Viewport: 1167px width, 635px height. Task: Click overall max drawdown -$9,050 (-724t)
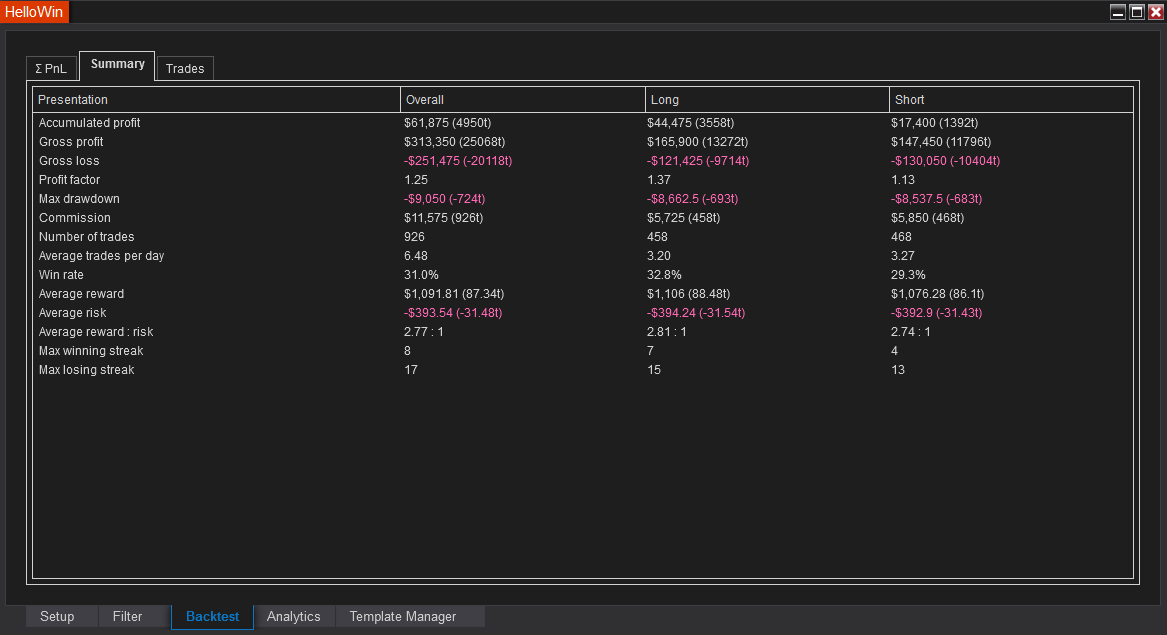(444, 199)
